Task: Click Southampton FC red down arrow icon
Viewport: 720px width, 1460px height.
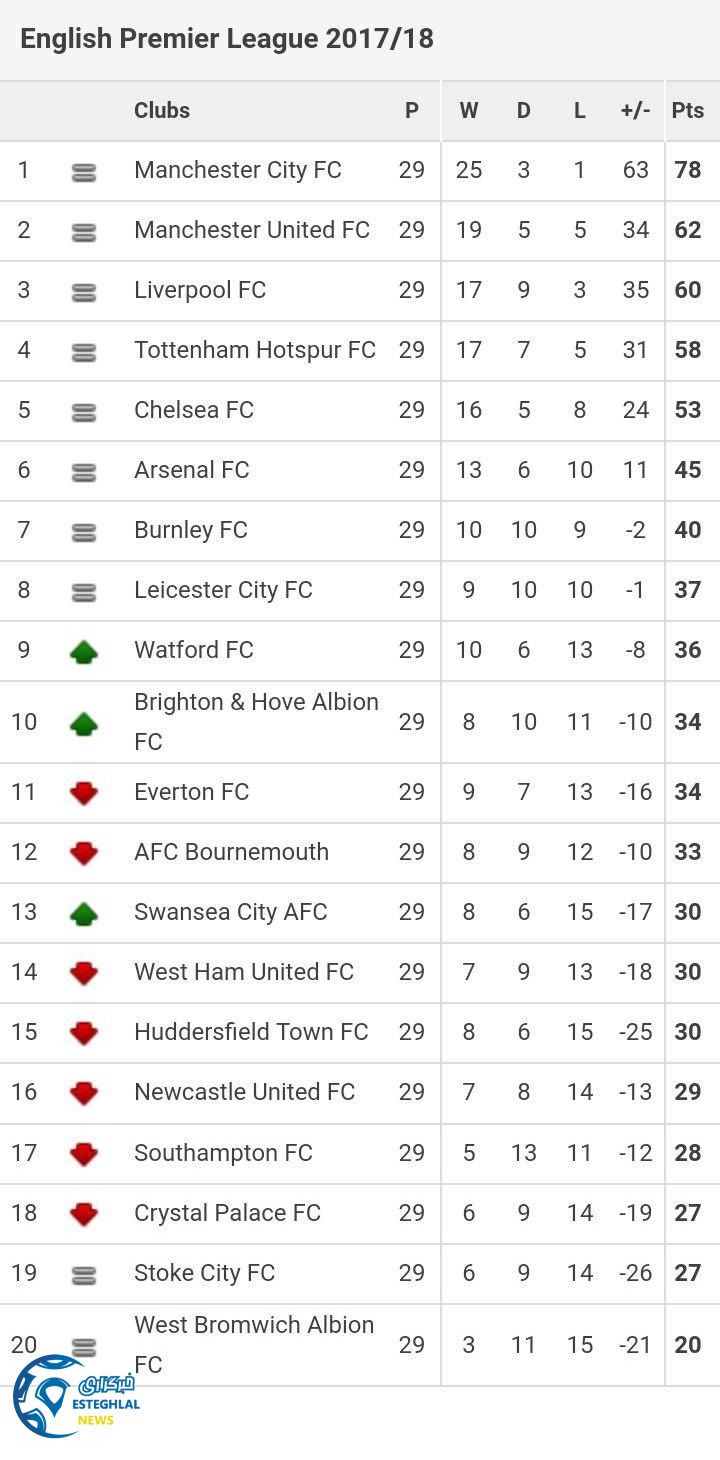Action: (x=84, y=1154)
